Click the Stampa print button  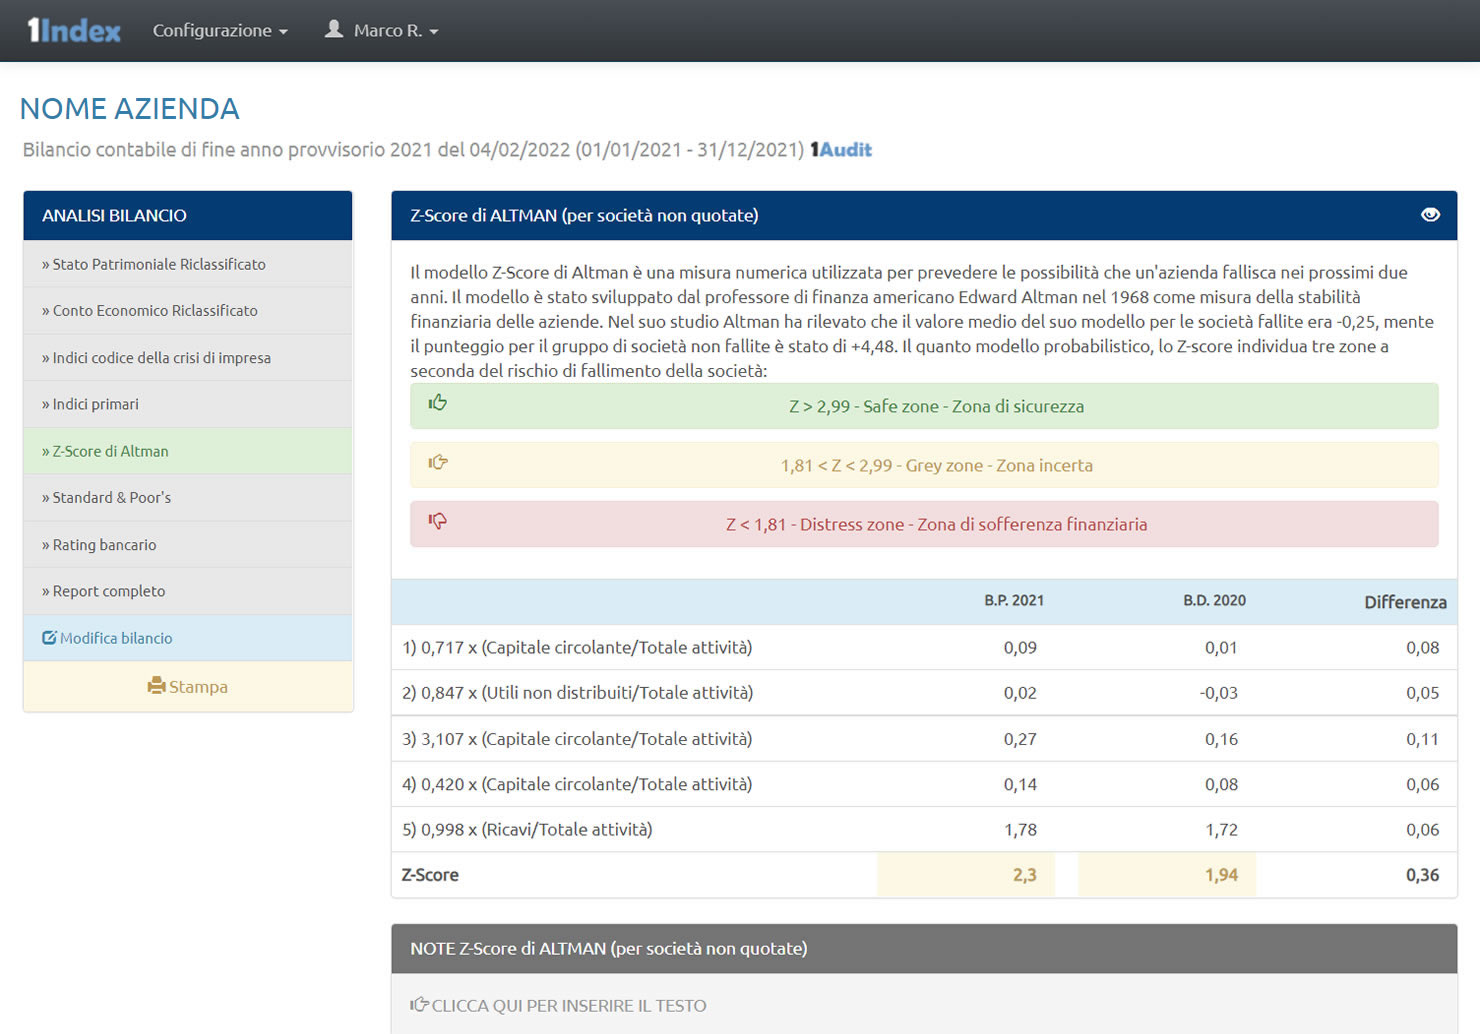[188, 687]
